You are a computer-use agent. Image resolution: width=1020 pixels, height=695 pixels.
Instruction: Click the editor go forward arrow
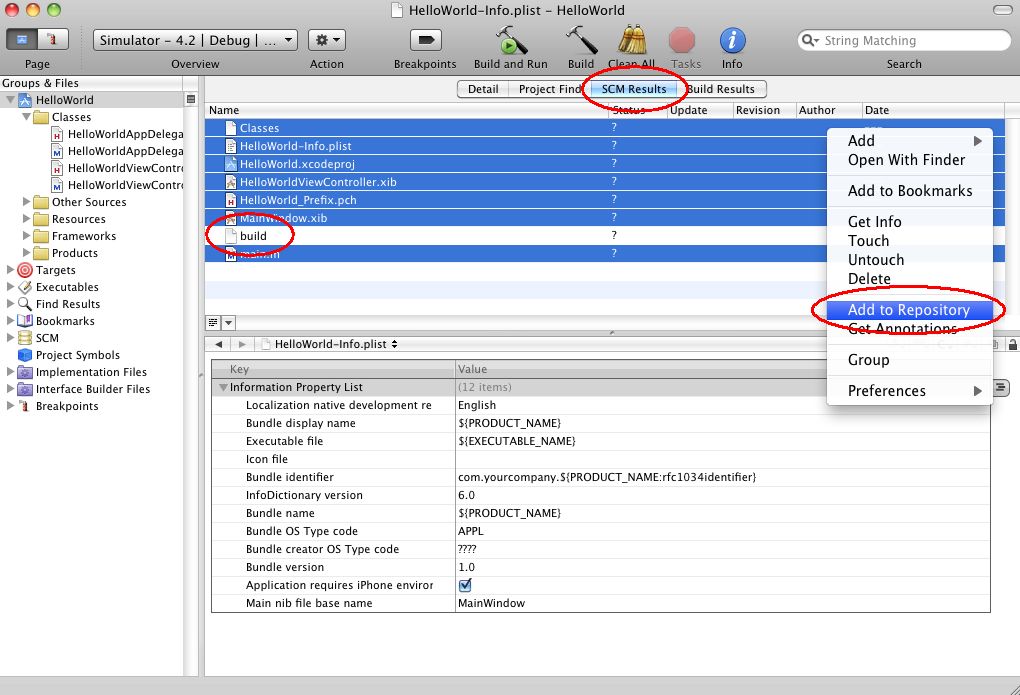pyautogui.click(x=242, y=344)
